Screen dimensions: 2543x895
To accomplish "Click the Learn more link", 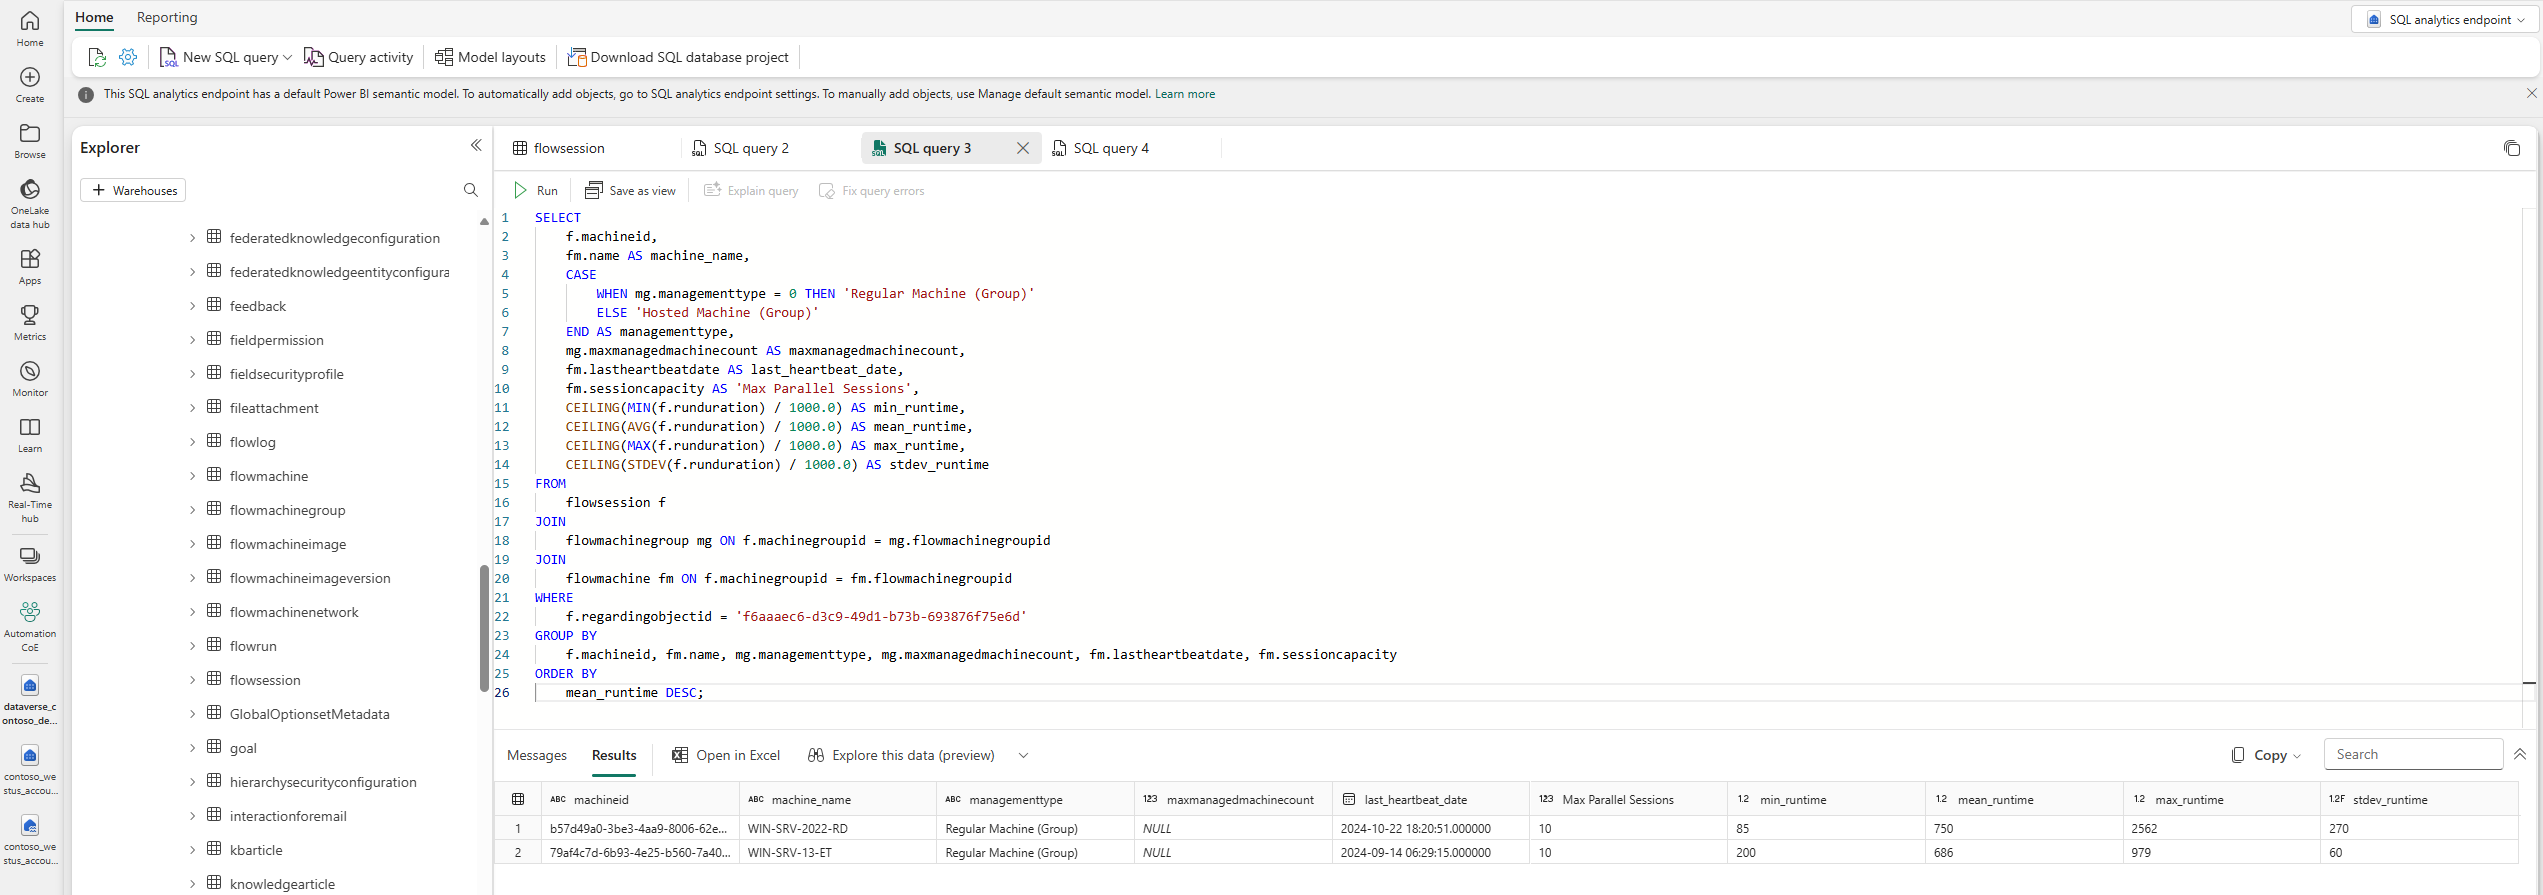I will [x=1185, y=94].
